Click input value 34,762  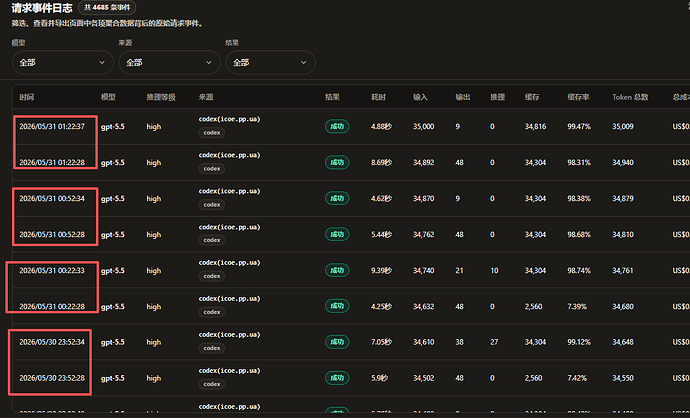[423, 235]
